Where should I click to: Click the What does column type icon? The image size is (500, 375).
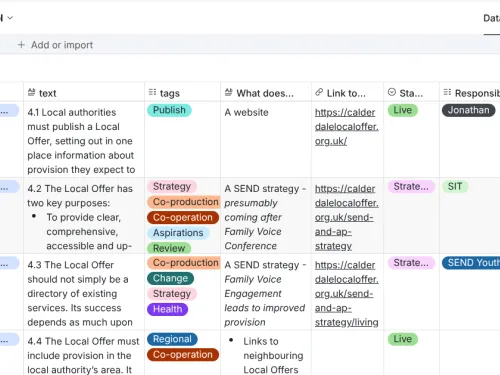tap(229, 92)
